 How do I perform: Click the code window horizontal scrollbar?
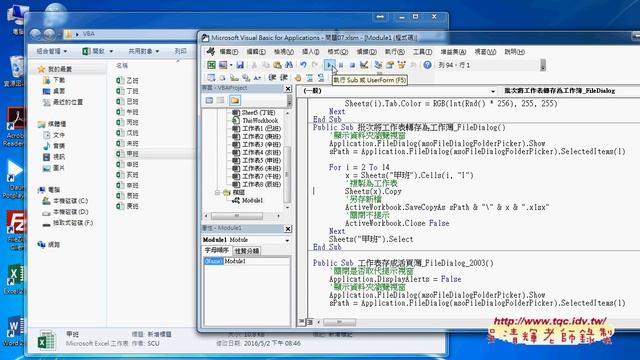tap(339, 322)
